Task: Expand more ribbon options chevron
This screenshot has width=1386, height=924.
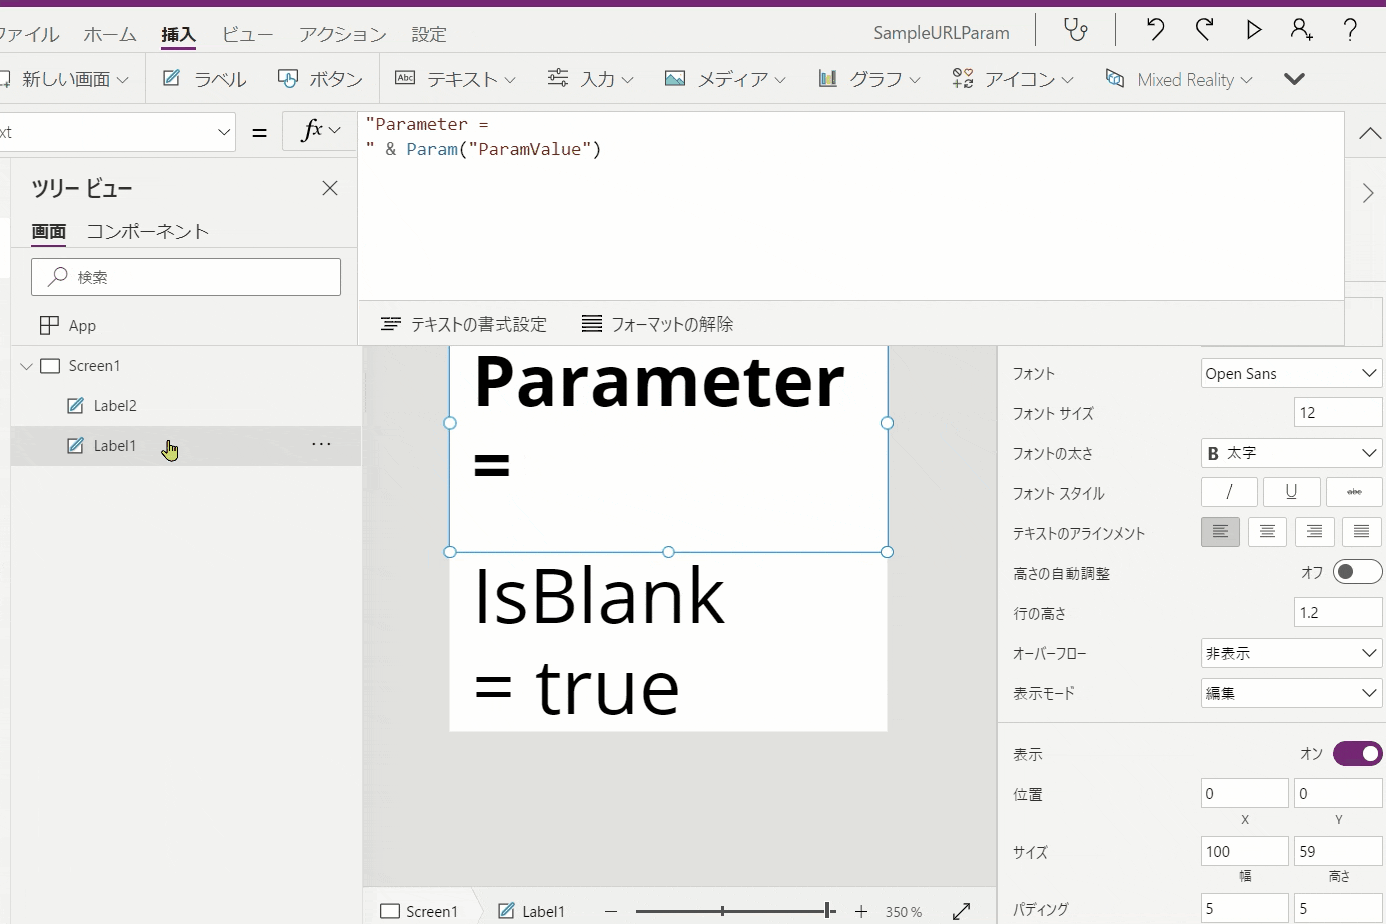Action: [1294, 79]
